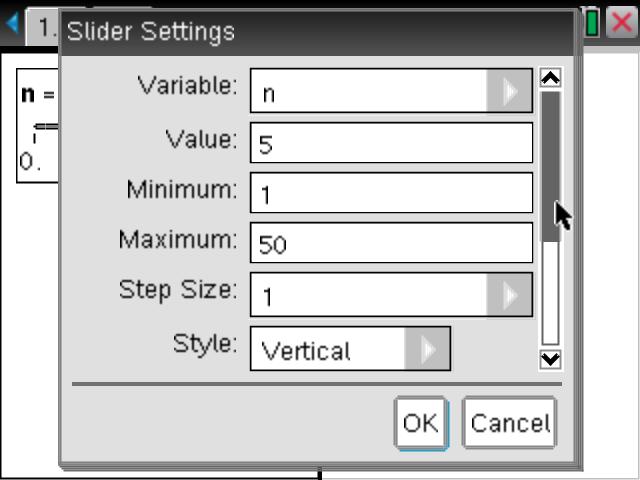Click the battery status icon

point(592,24)
